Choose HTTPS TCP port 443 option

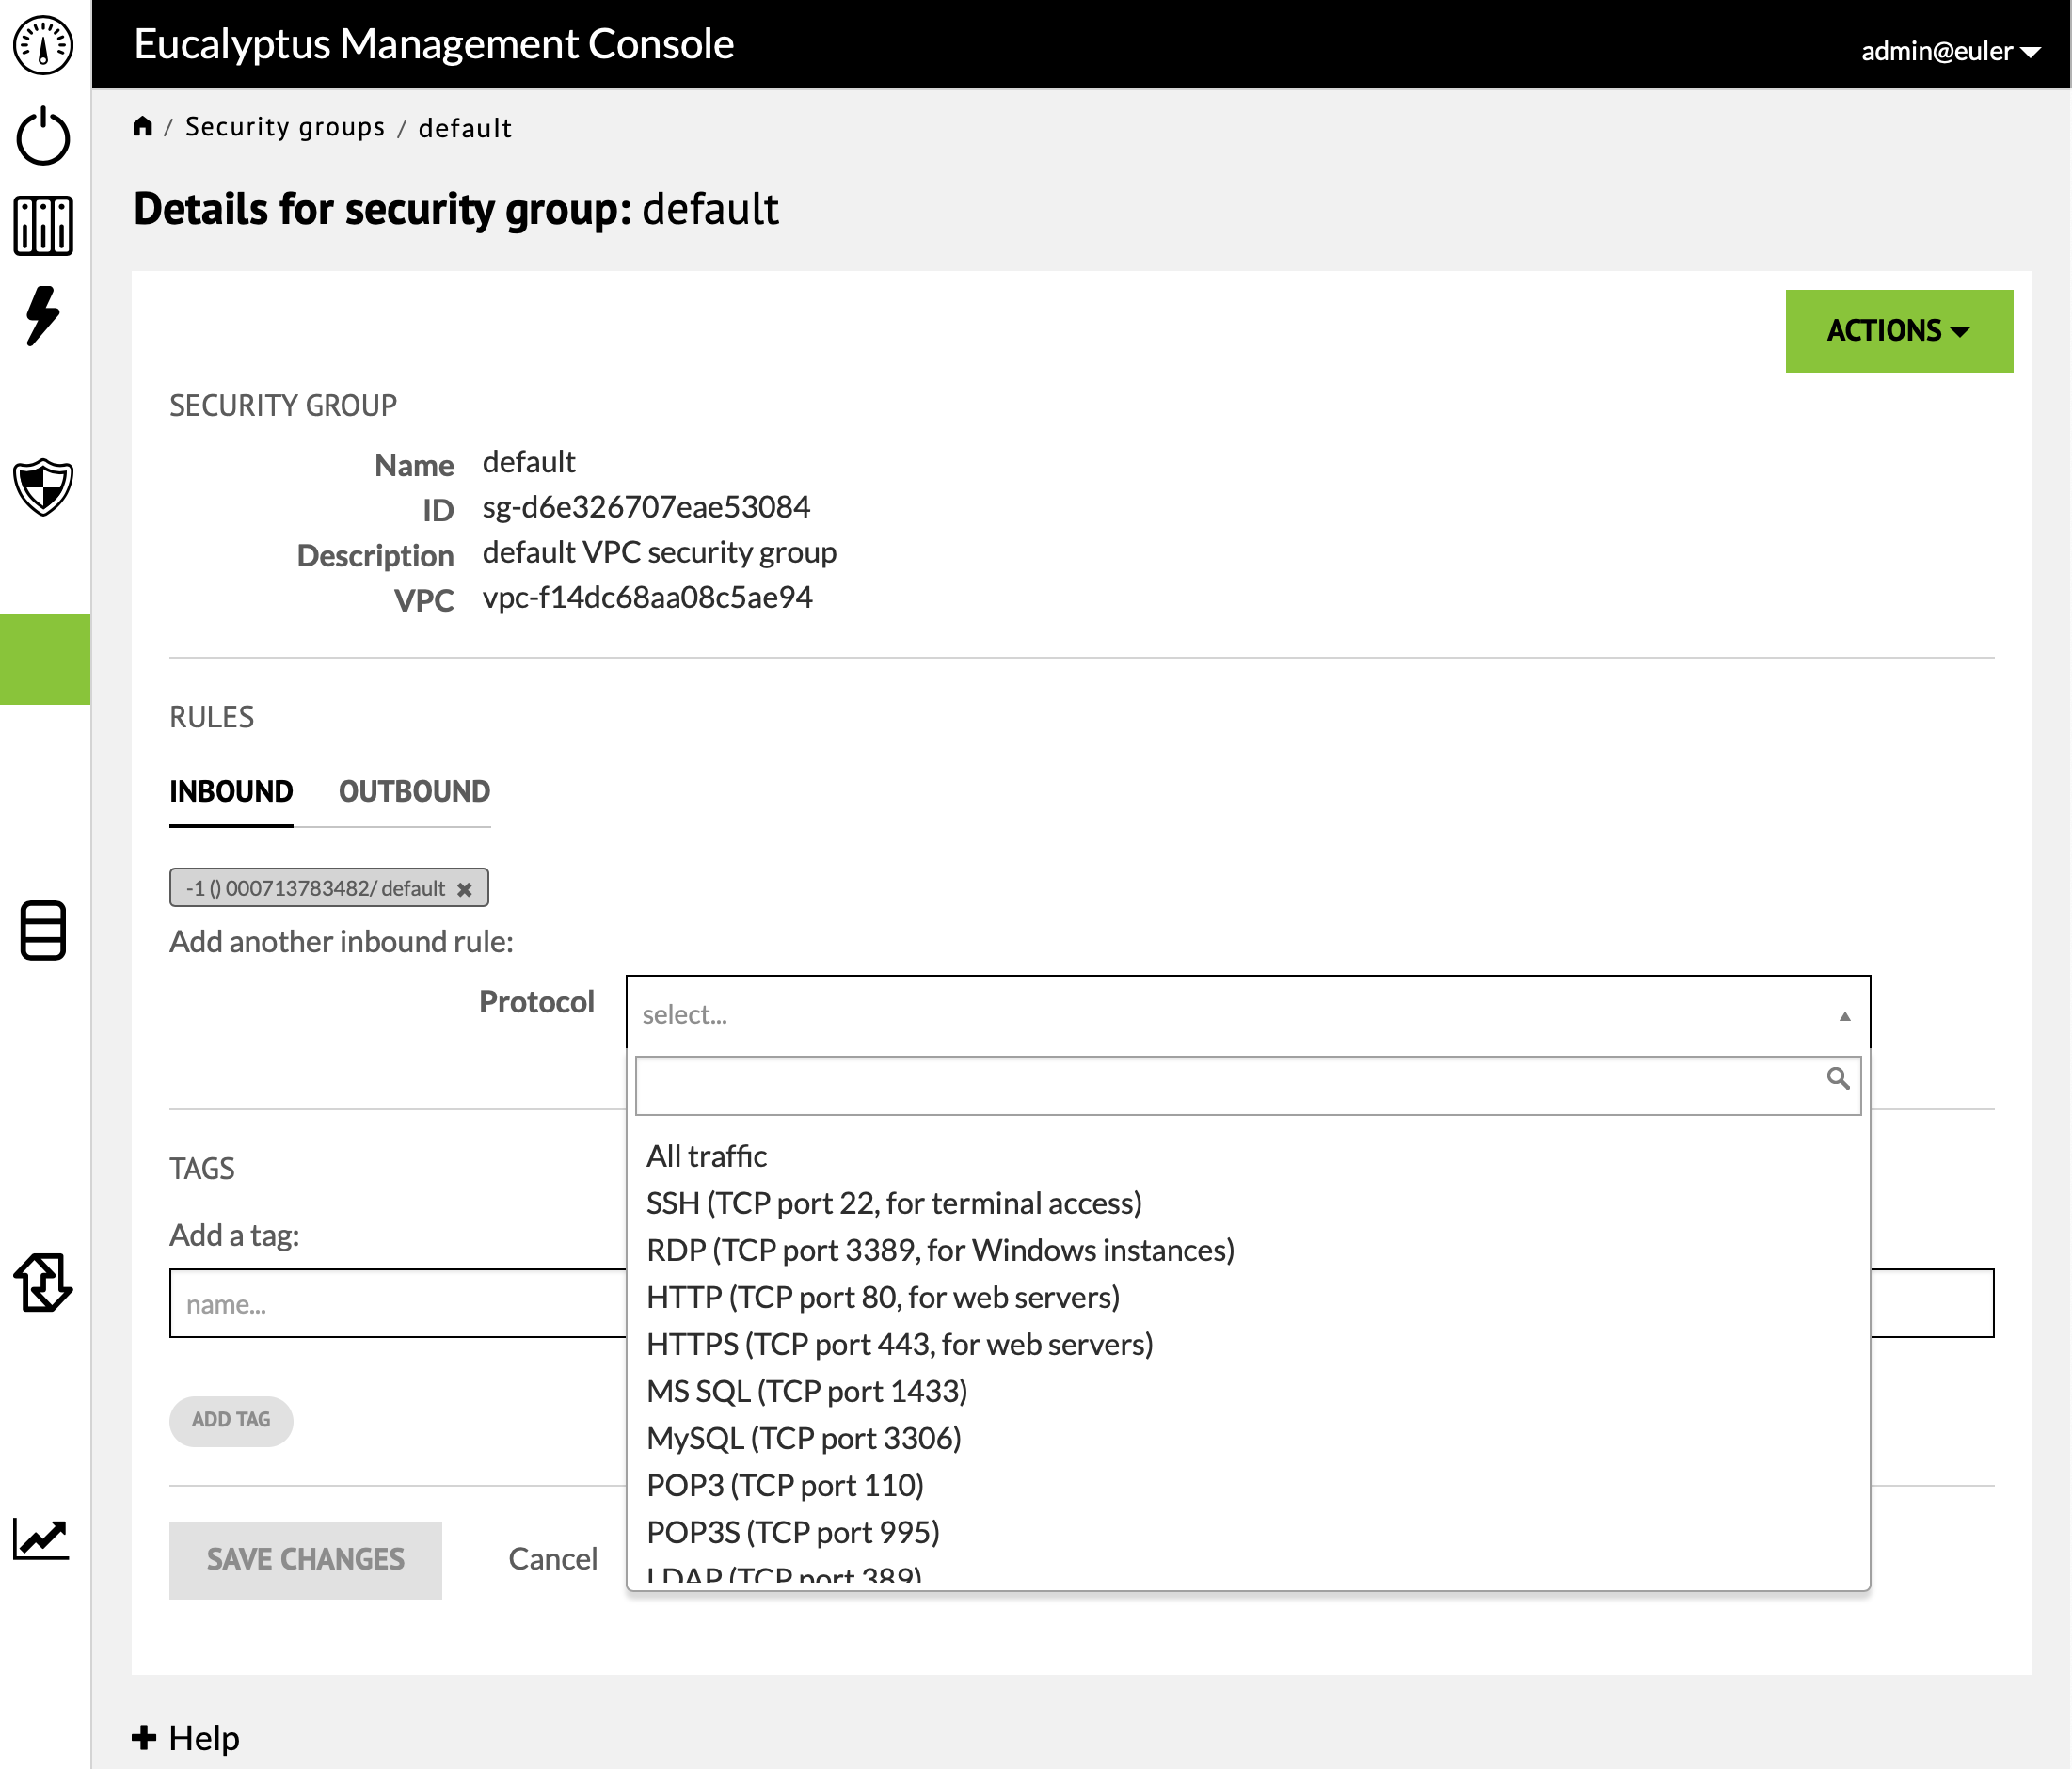click(1247, 1344)
